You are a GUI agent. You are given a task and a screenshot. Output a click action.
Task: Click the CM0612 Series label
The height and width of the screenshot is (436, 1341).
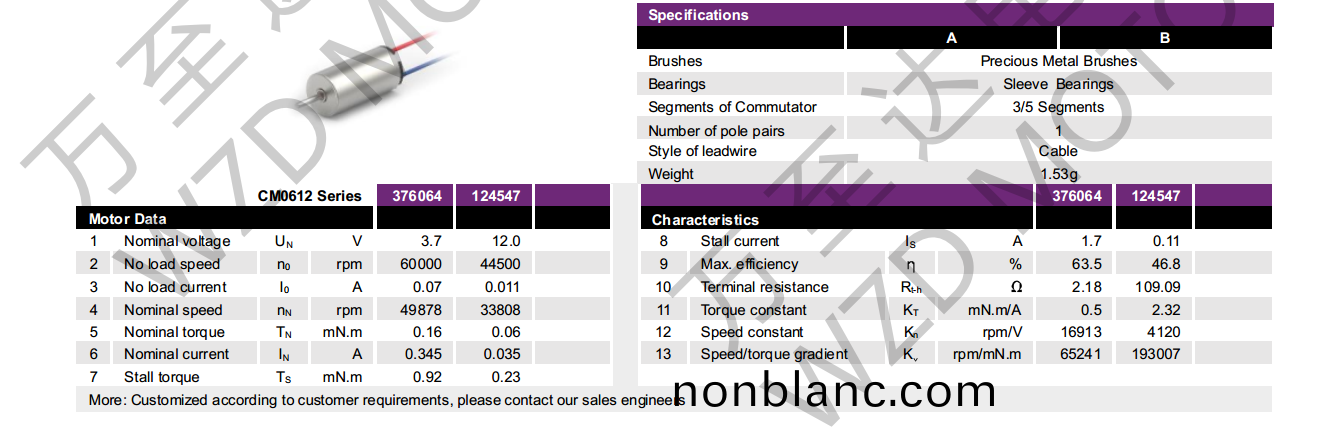pyautogui.click(x=309, y=196)
